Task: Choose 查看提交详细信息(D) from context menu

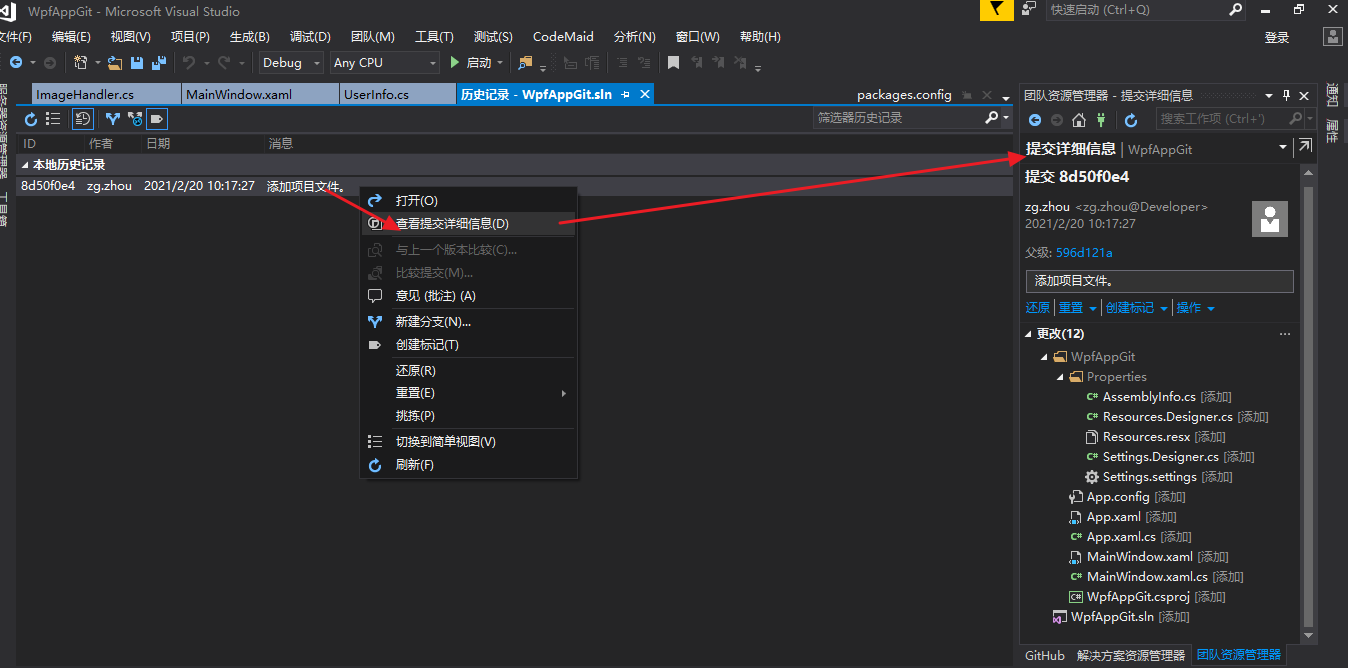Action: [468, 223]
